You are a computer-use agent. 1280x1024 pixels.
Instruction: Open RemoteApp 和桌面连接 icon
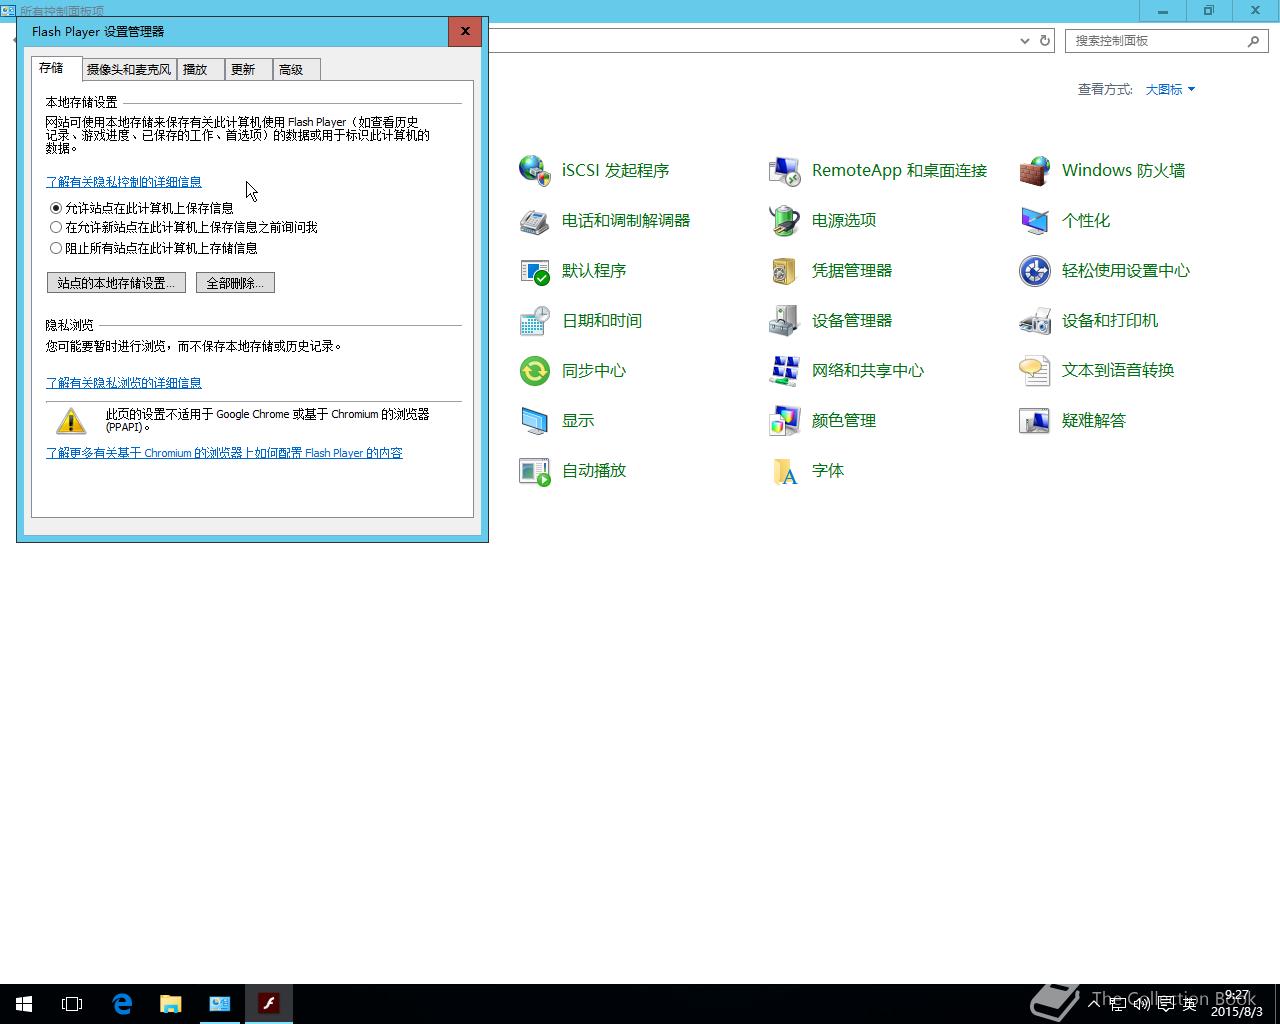click(785, 170)
